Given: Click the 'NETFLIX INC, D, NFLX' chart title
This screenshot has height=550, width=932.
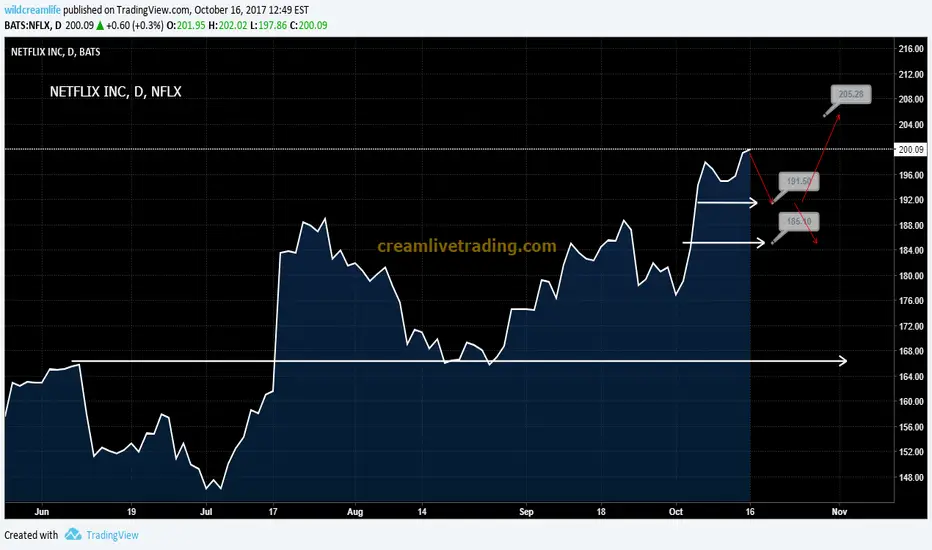Looking at the screenshot, I should [115, 92].
